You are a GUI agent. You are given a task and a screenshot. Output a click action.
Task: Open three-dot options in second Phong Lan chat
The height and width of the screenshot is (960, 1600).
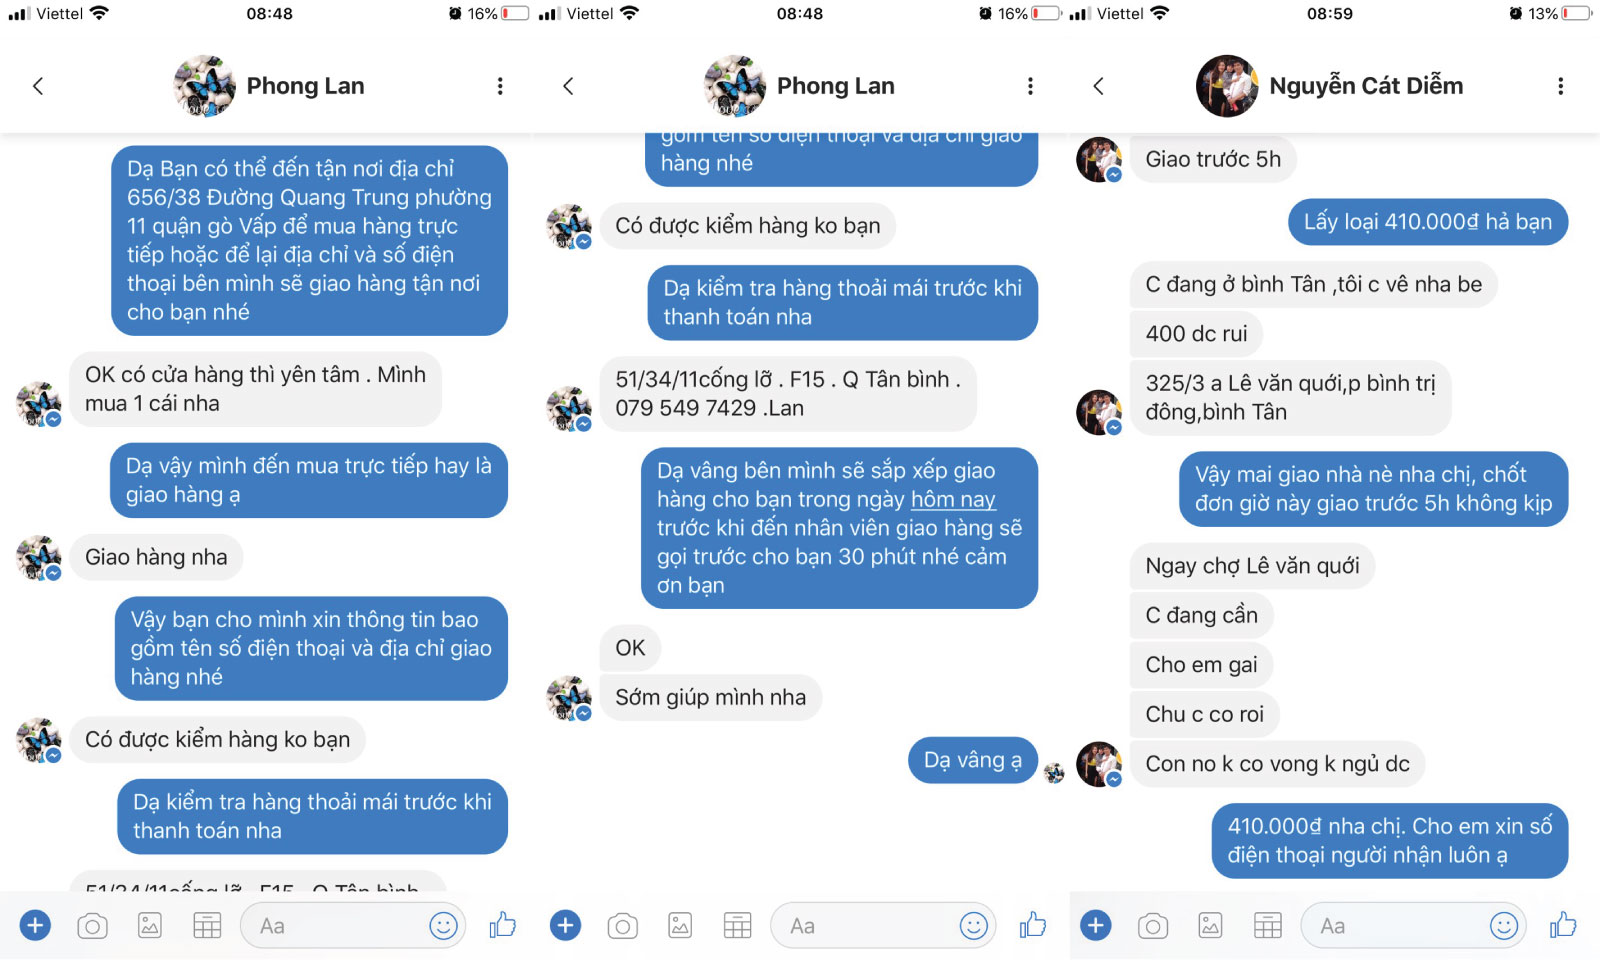pos(1030,86)
